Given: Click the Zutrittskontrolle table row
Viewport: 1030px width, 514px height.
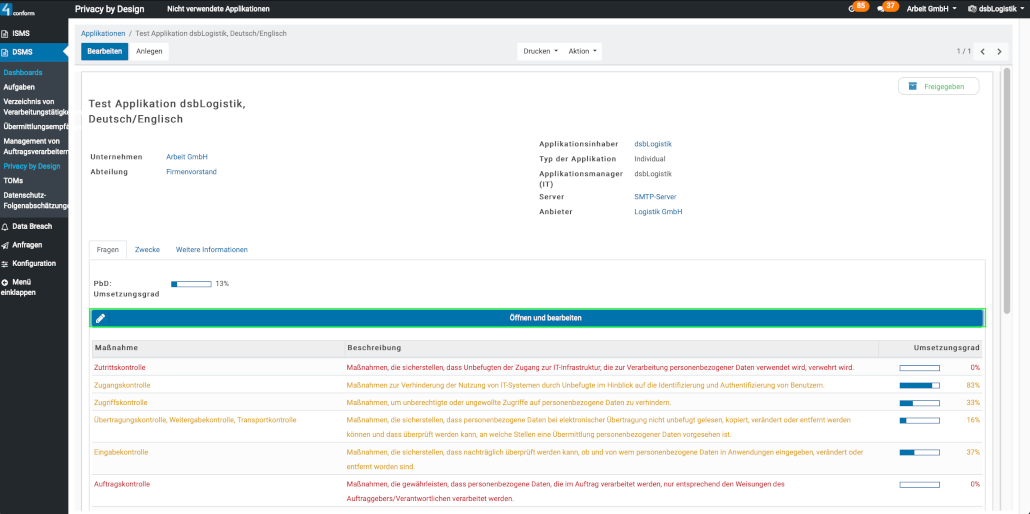Looking at the screenshot, I should click(121, 368).
